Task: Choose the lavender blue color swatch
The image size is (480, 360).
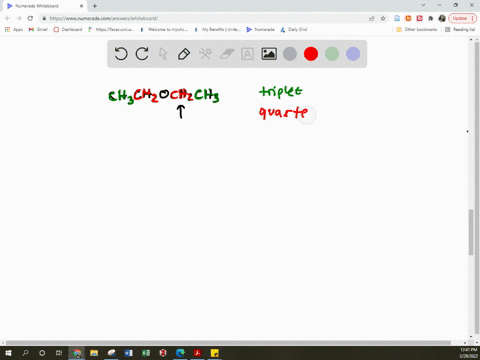Action: pyautogui.click(x=353, y=54)
